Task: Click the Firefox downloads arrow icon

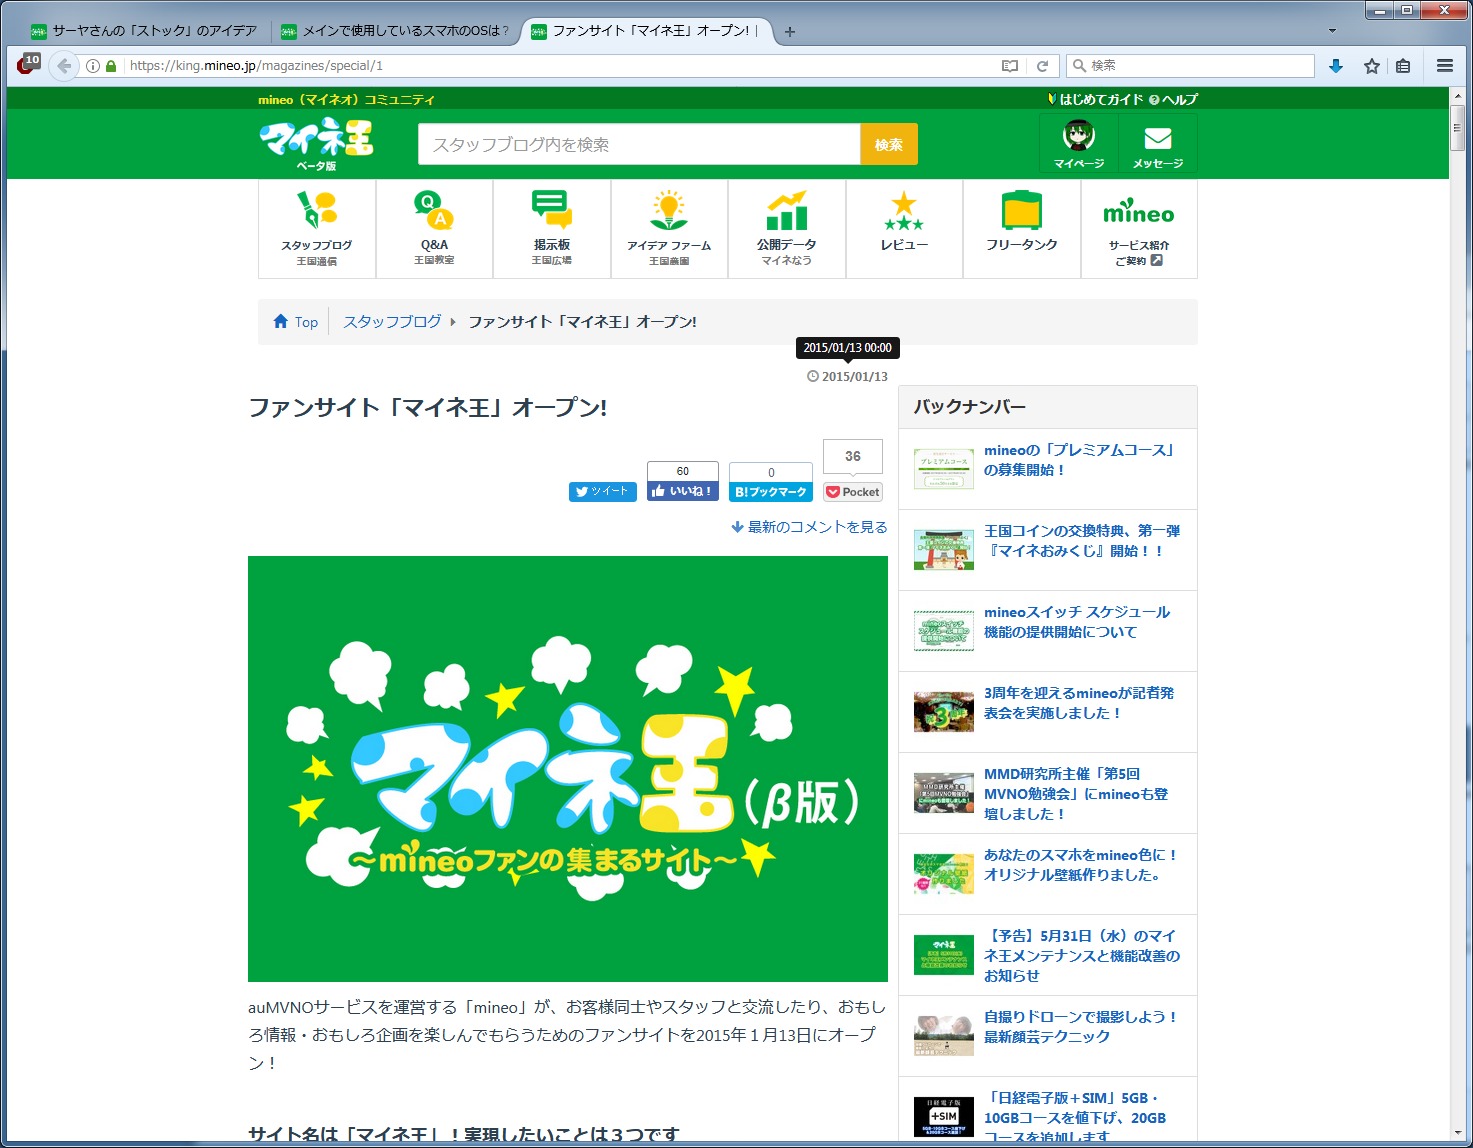Action: tap(1335, 66)
